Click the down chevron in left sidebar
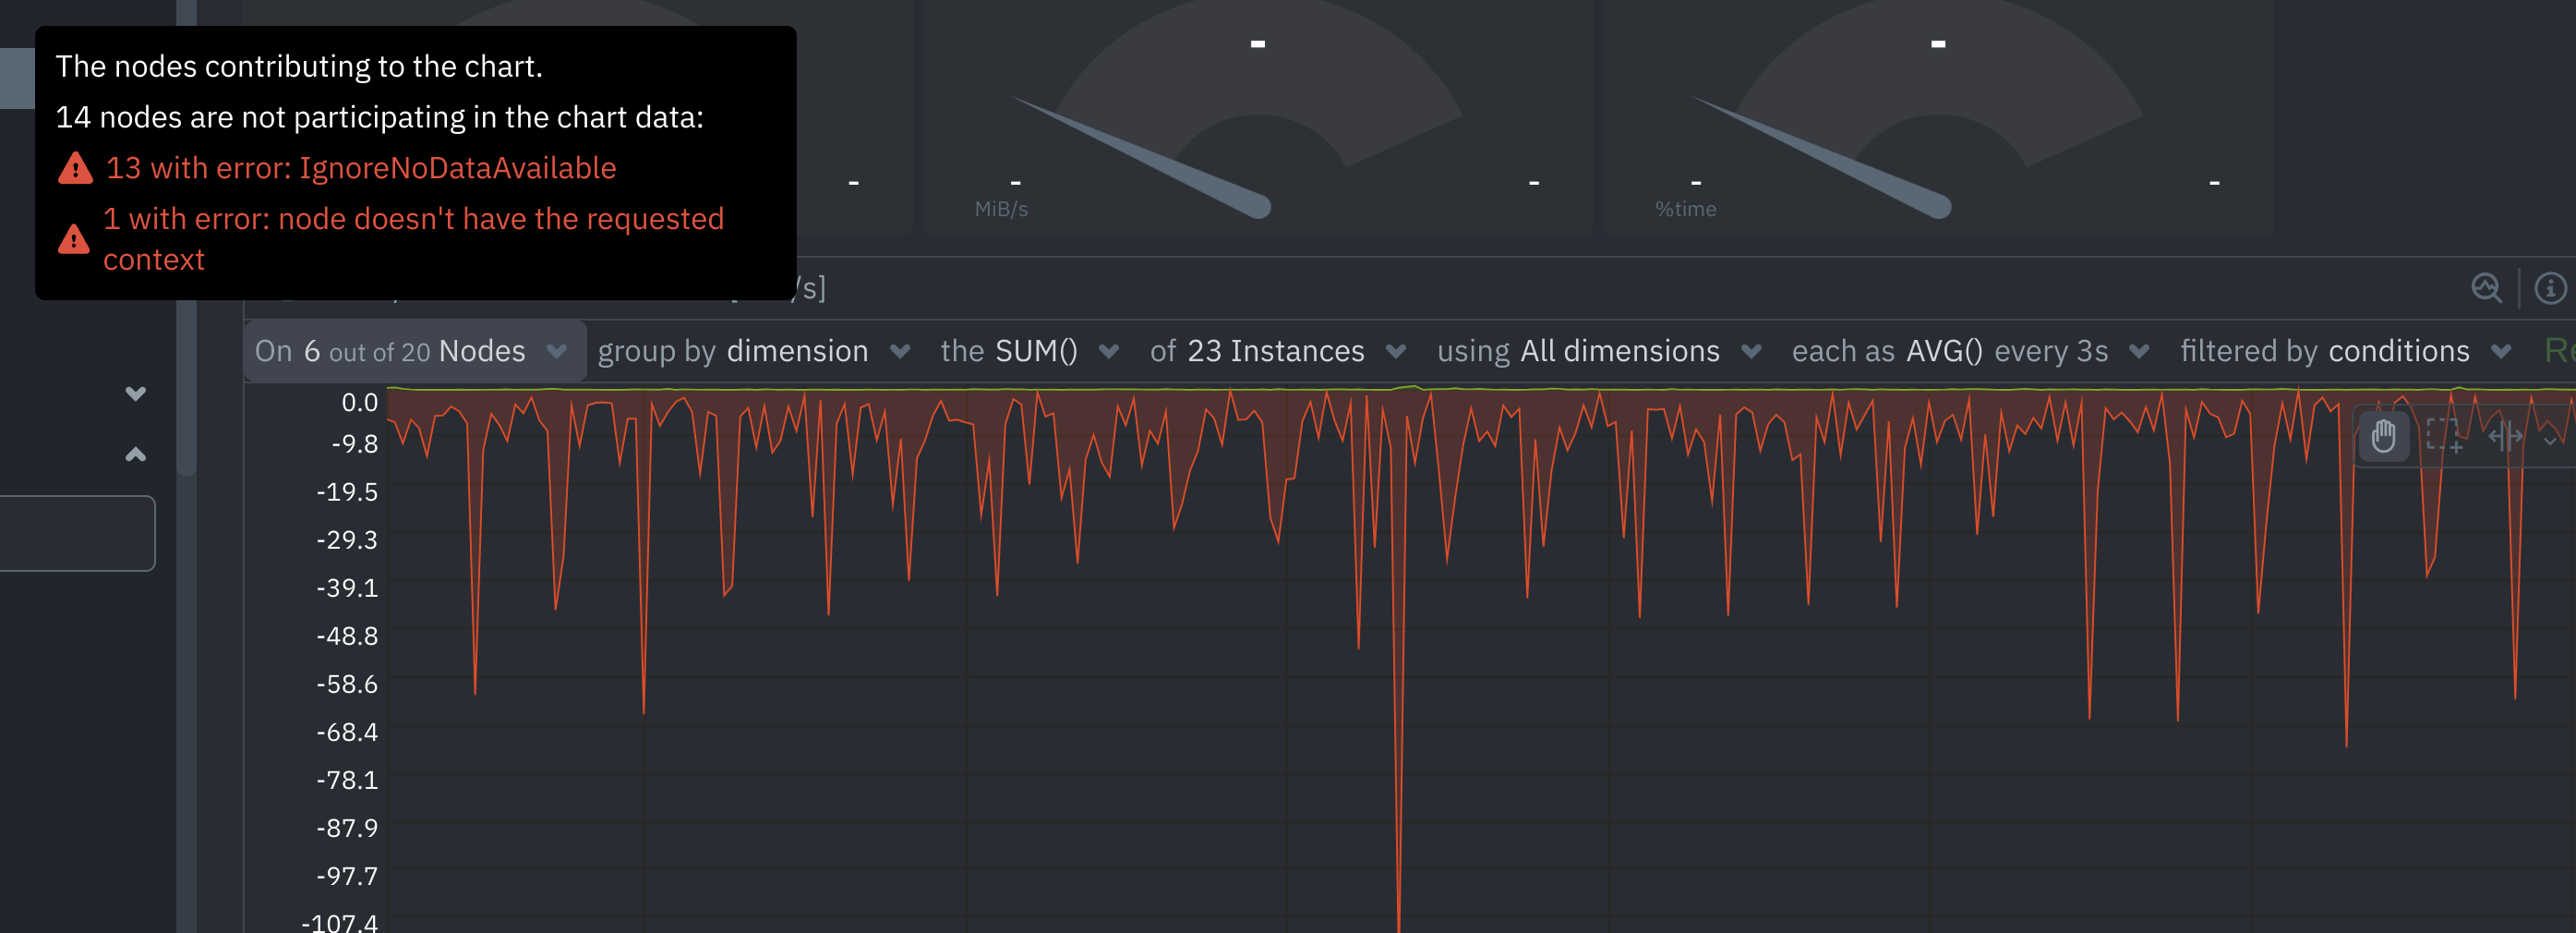 point(136,393)
